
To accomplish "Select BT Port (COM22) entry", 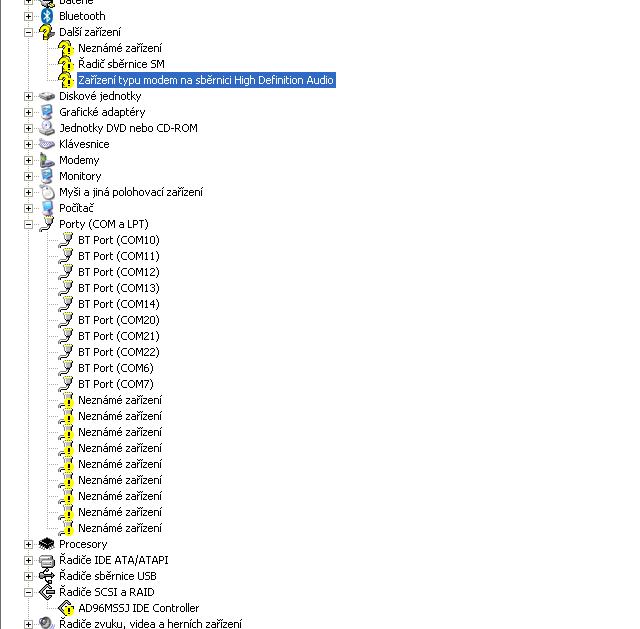I will point(118,352).
